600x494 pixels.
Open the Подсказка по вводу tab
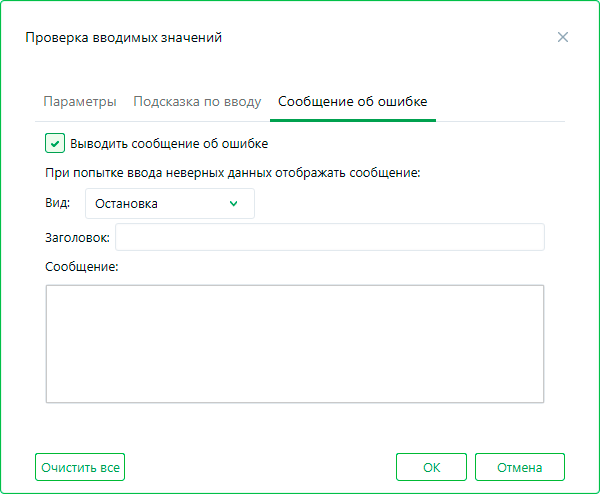(x=197, y=102)
